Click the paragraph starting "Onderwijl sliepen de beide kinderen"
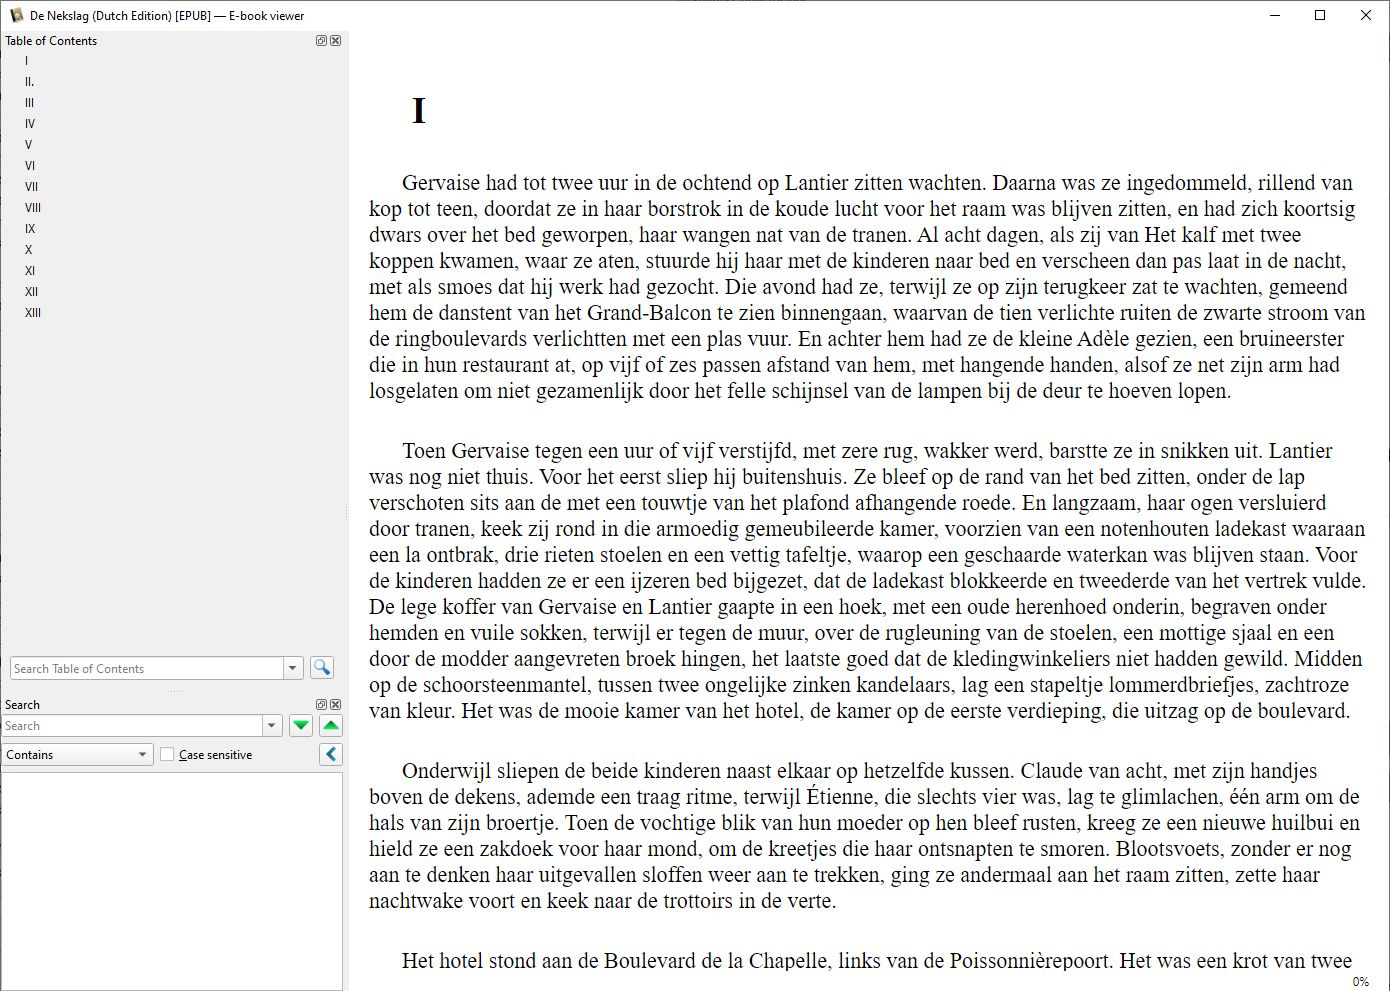The width and height of the screenshot is (1390, 991). point(867,836)
